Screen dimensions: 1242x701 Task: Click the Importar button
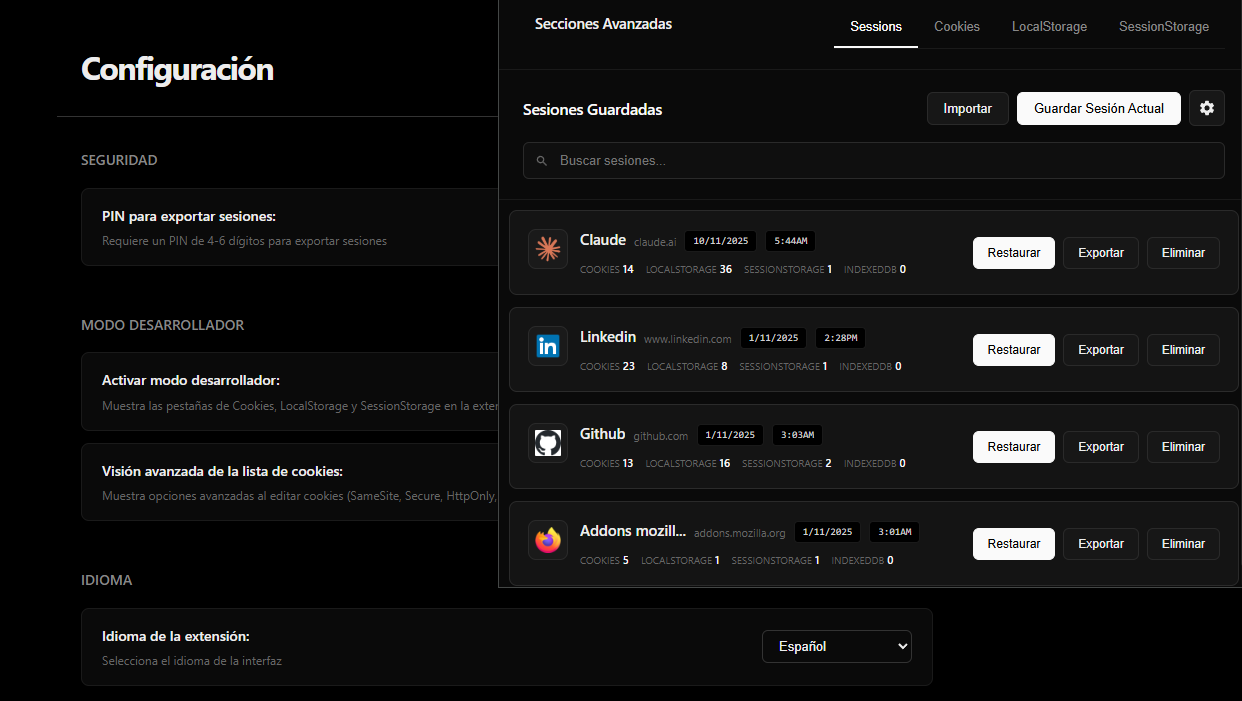point(967,108)
